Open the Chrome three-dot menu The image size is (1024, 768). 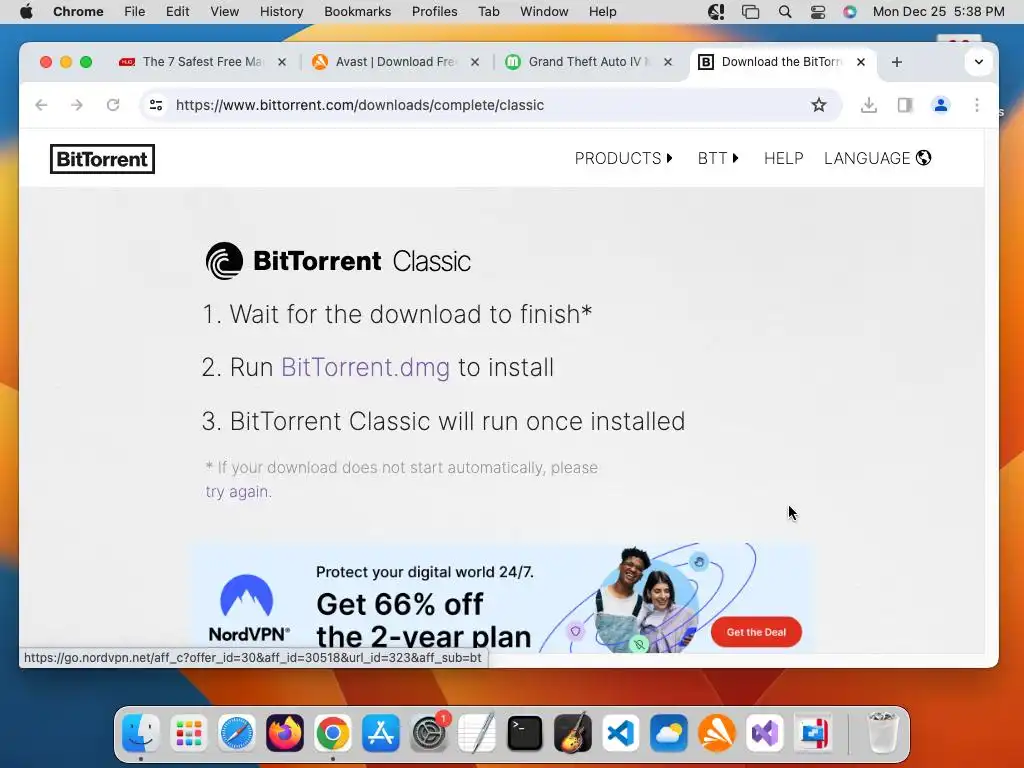pos(977,105)
